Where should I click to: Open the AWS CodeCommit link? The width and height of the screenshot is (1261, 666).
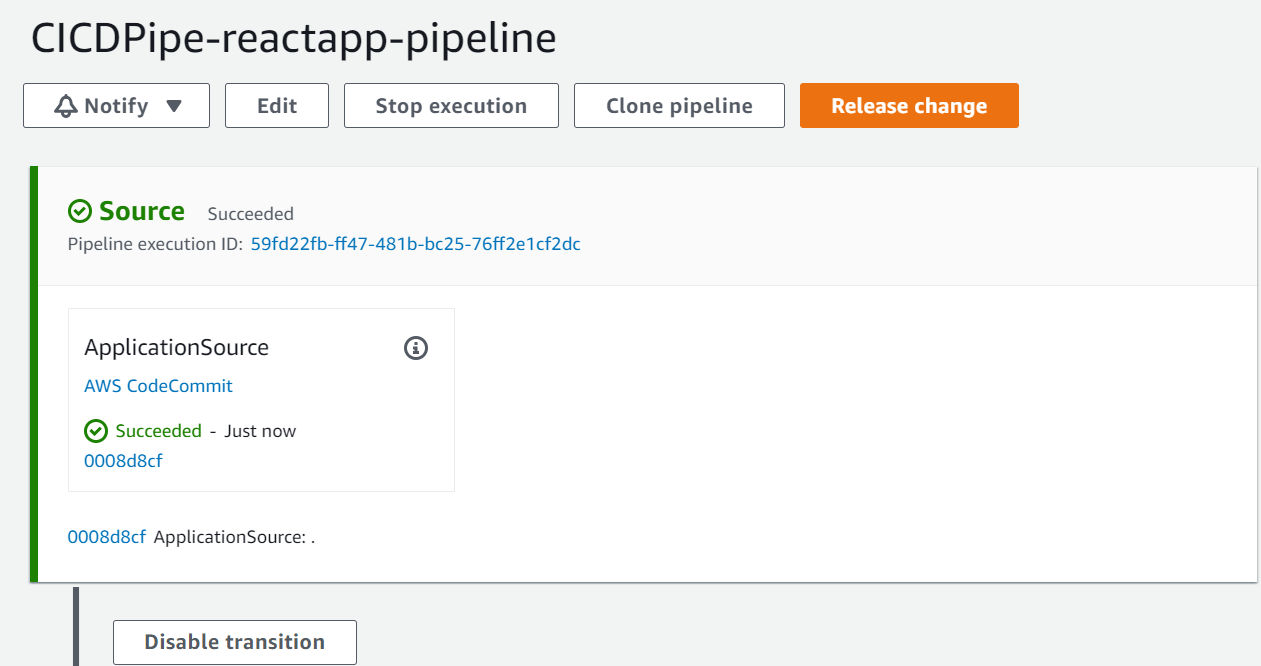pyautogui.click(x=157, y=385)
